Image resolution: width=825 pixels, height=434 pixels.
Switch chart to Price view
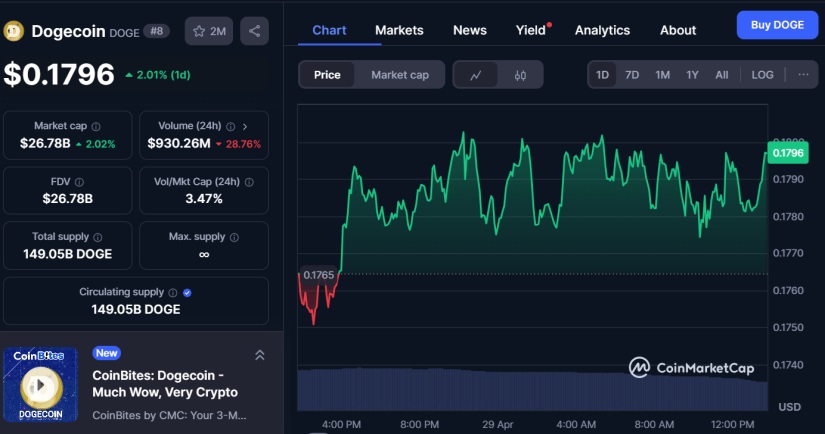(x=327, y=75)
